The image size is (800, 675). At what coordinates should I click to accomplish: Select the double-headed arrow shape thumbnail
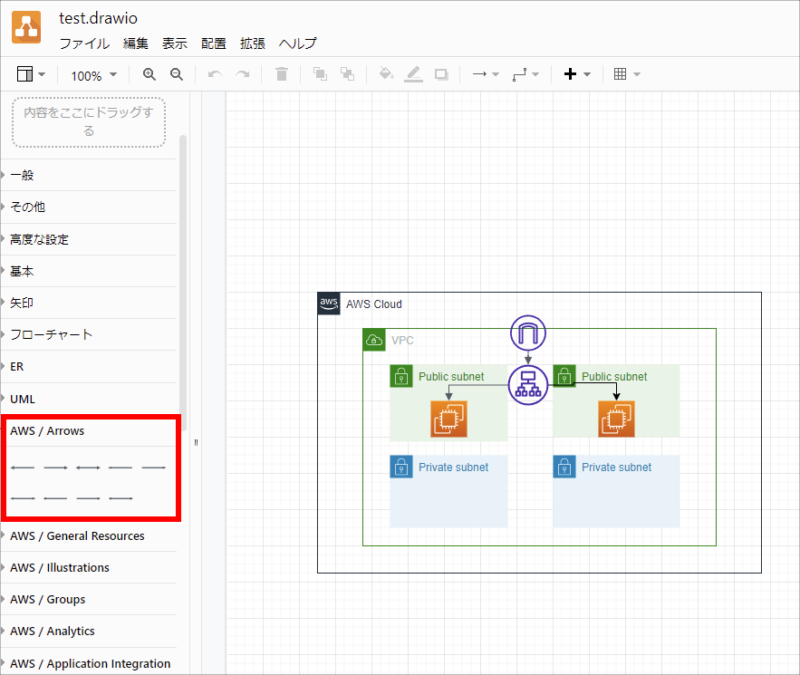[88, 467]
